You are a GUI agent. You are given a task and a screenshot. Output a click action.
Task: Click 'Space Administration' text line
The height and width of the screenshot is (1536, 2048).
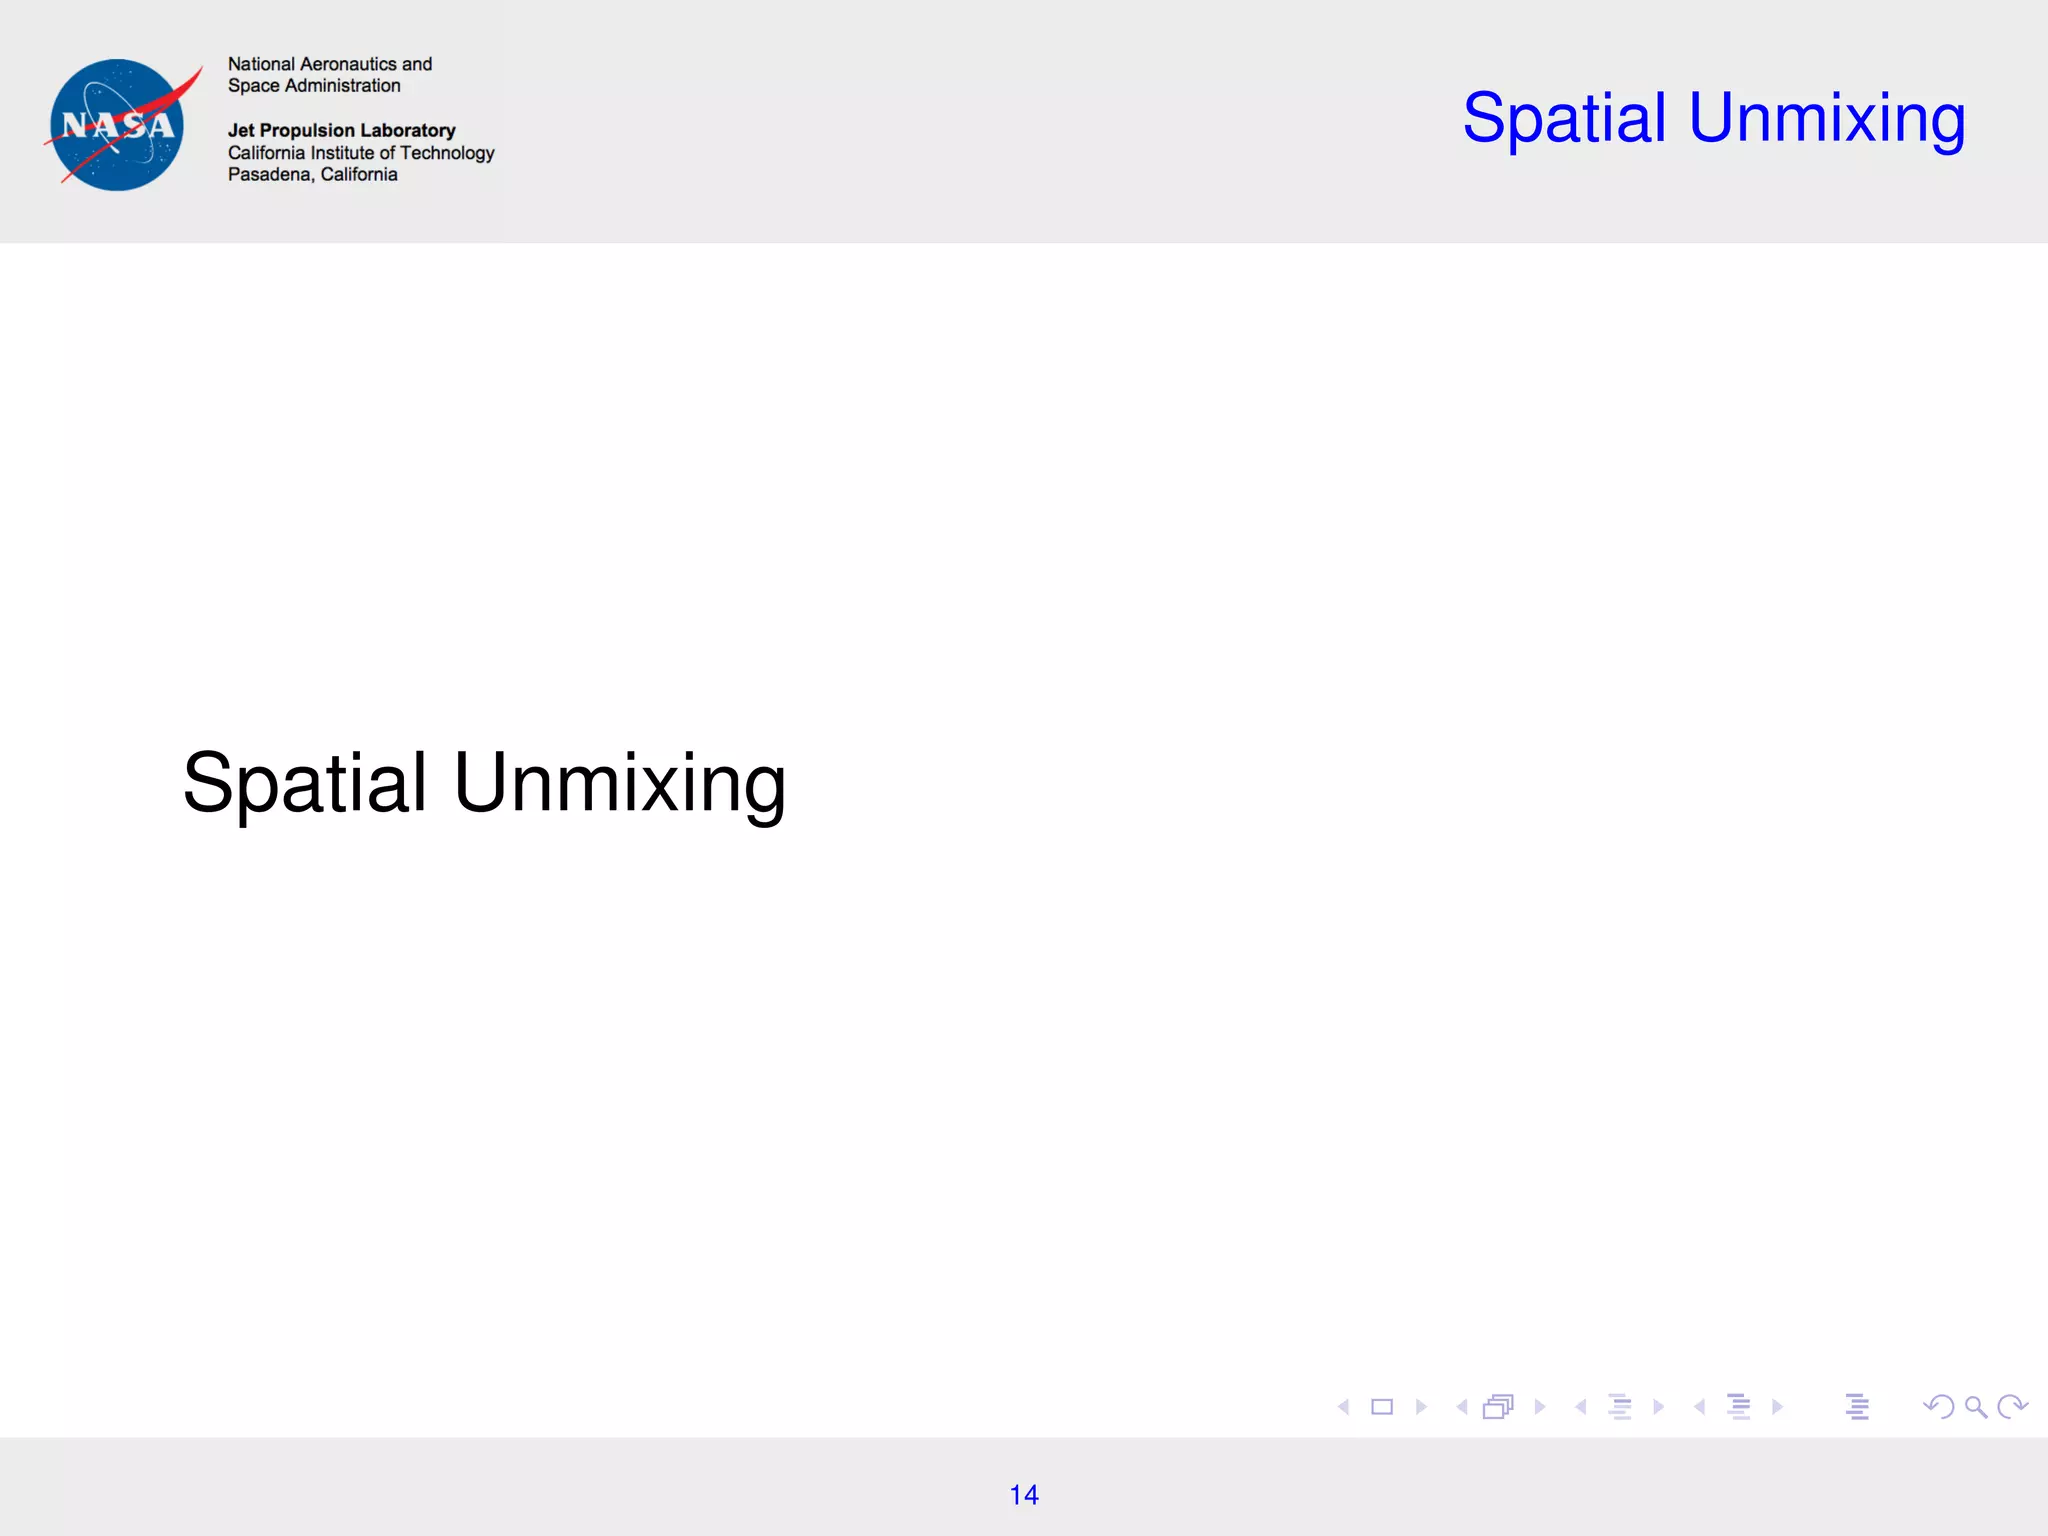click(314, 86)
